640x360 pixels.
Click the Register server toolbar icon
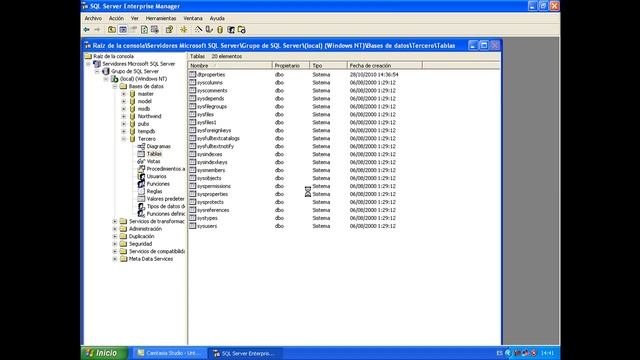(x=209, y=30)
